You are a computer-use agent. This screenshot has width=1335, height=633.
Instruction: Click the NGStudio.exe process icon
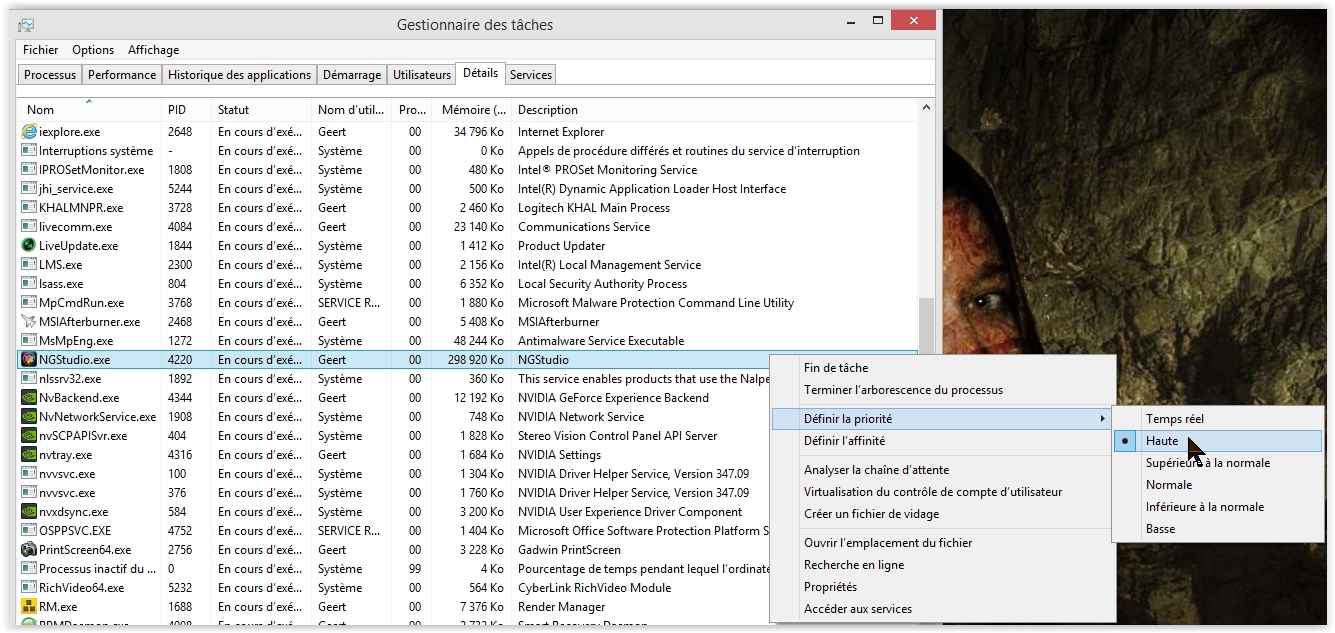coord(29,359)
